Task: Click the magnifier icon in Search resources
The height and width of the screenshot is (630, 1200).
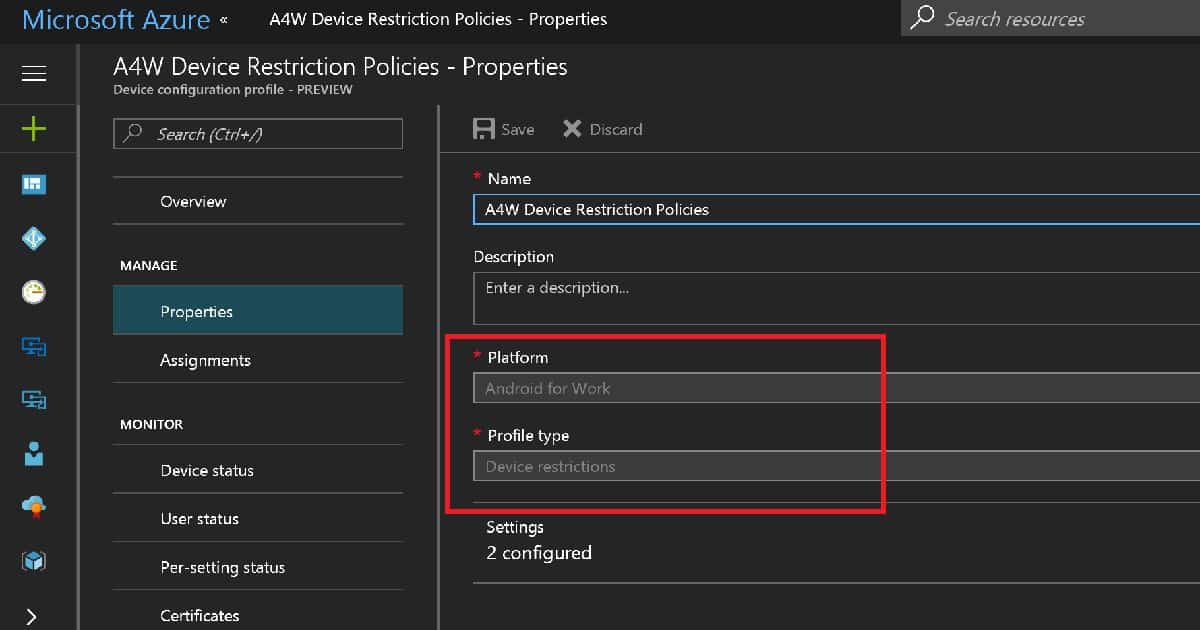Action: pos(923,18)
